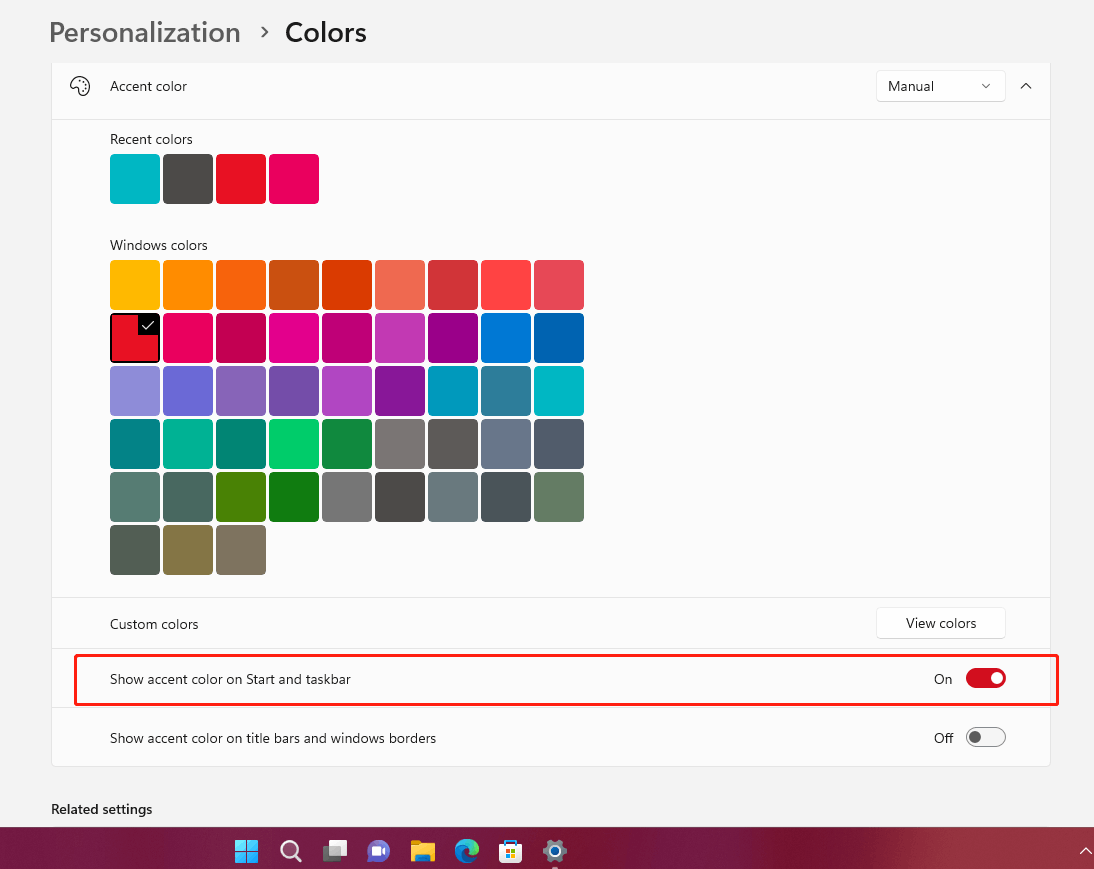The image size is (1094, 869).
Task: Show hidden system tray icons
Action: tap(1086, 851)
